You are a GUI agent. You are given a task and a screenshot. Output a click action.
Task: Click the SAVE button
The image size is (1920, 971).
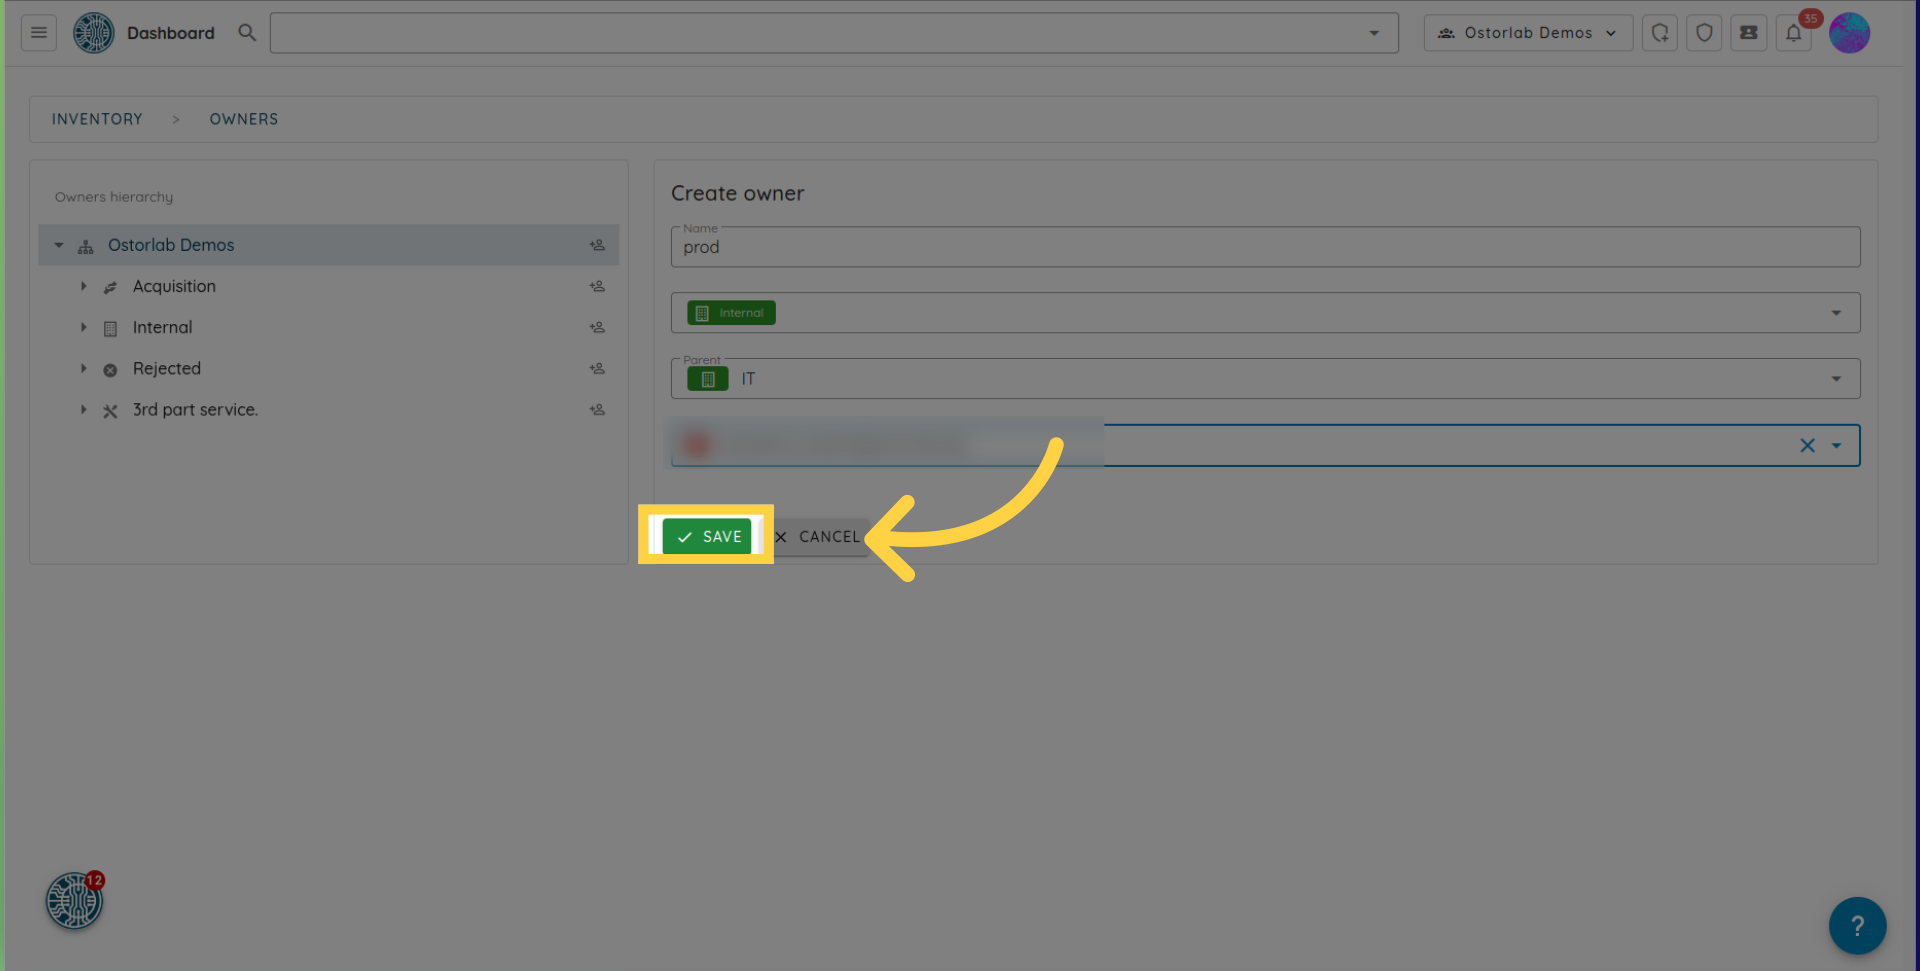tap(707, 537)
